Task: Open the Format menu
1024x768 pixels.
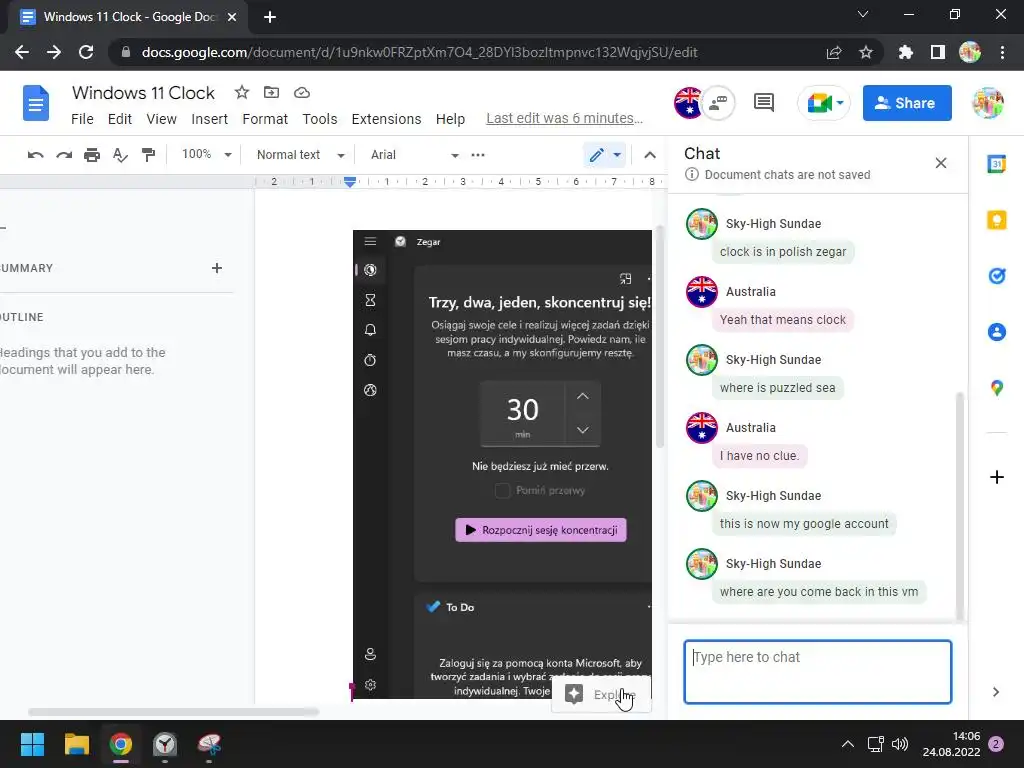Action: tap(264, 119)
